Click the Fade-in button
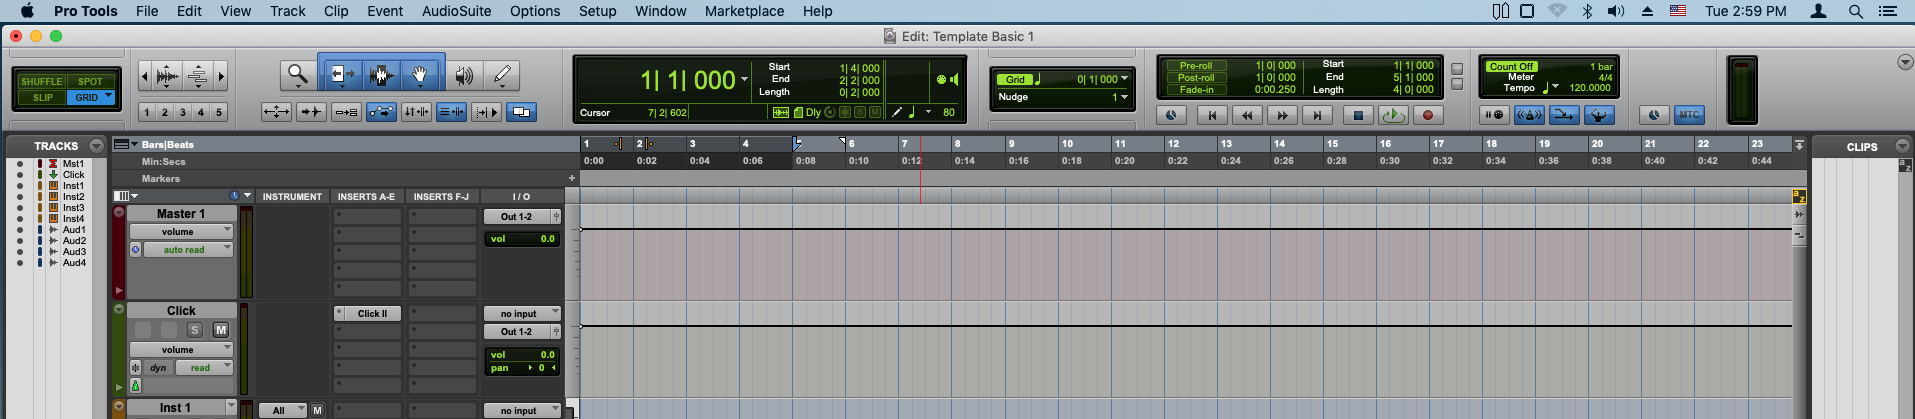1915x419 pixels. [1196, 90]
